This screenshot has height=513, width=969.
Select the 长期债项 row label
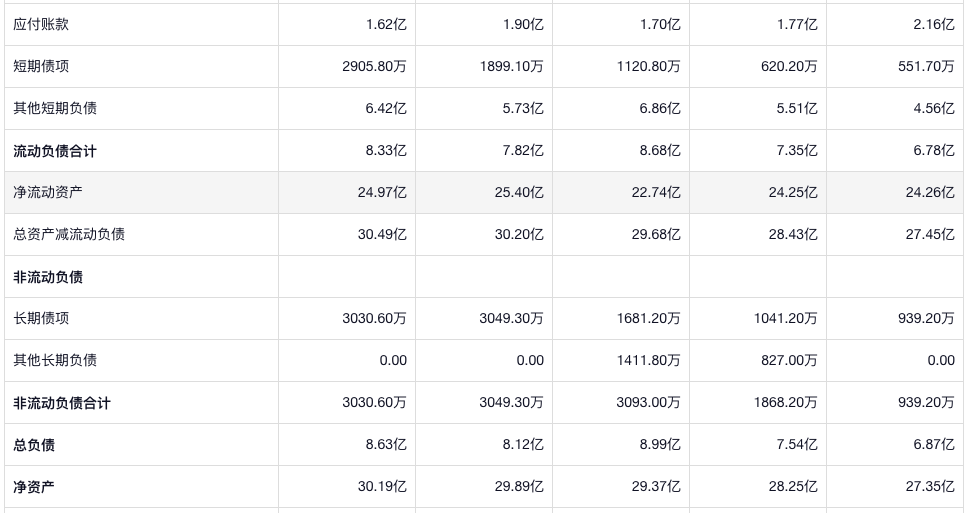[41, 318]
